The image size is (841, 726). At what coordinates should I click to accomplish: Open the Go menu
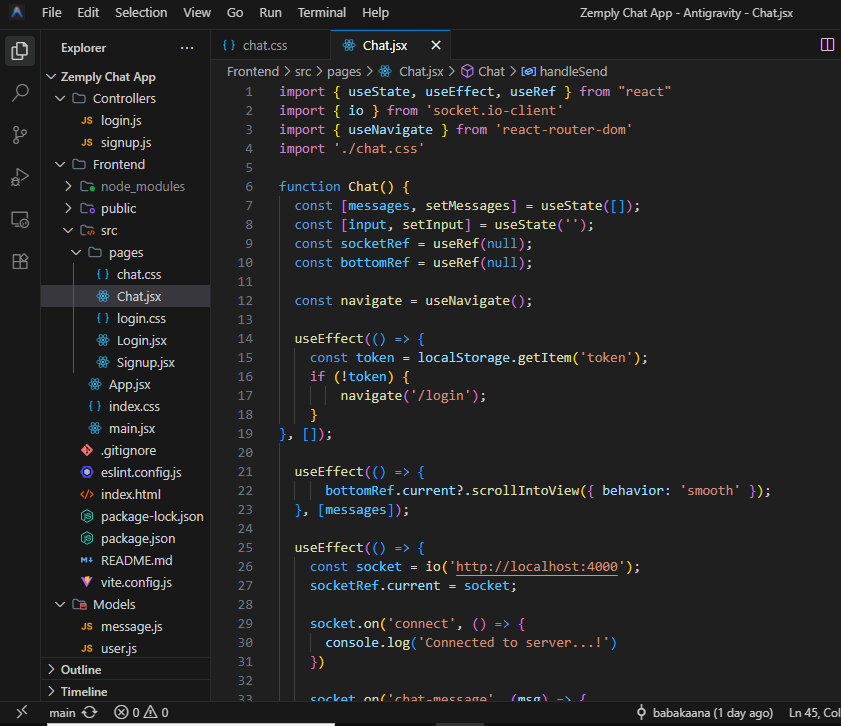point(235,12)
